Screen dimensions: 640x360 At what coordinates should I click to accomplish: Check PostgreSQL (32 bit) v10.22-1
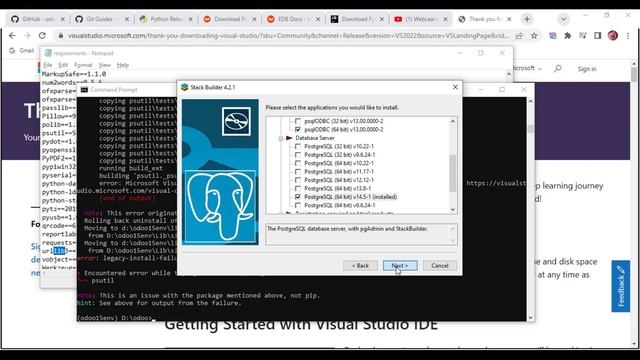coord(298,147)
